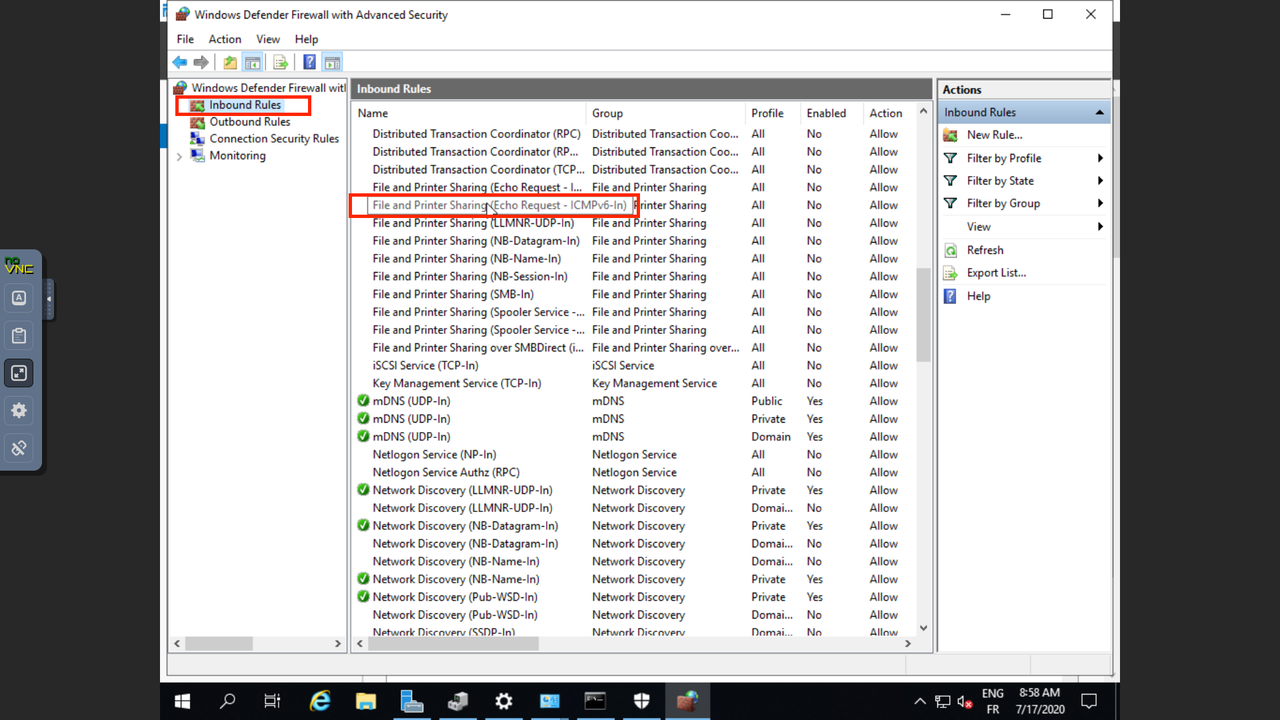Open File Explorer from the taskbar

coord(365,701)
